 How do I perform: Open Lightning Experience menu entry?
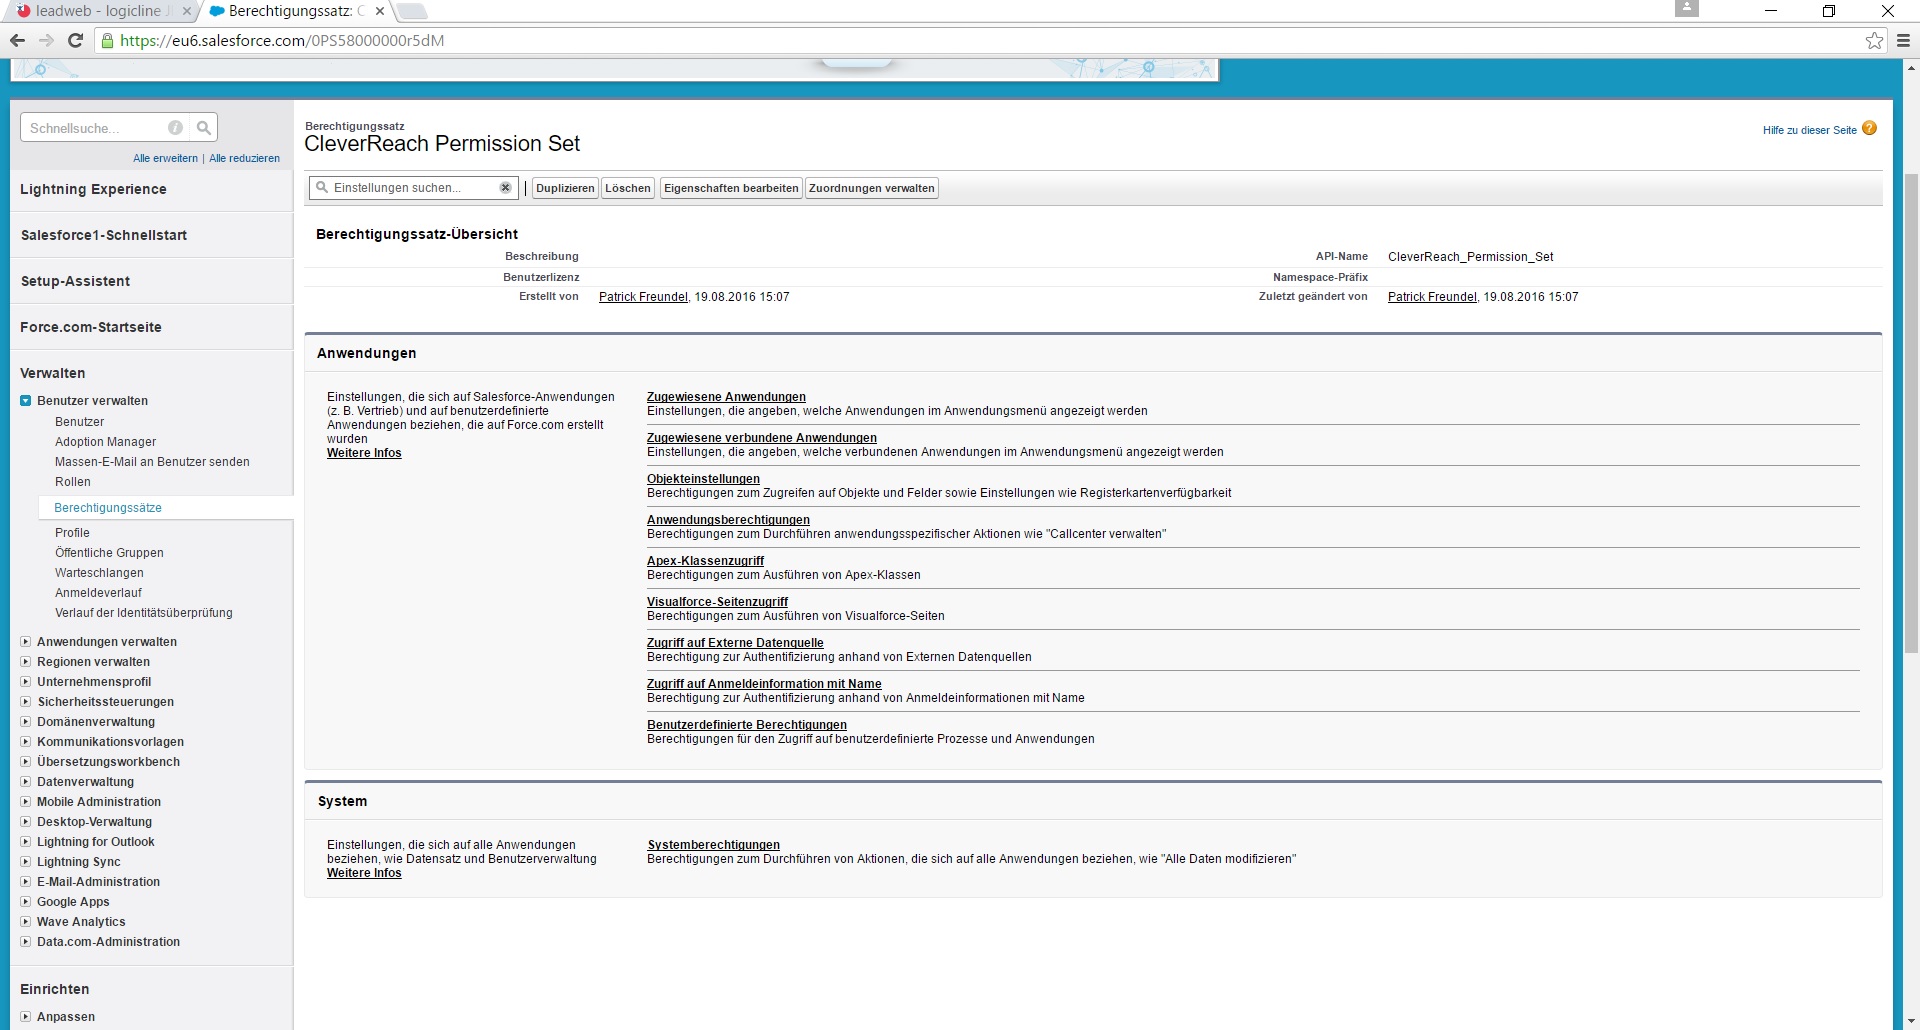93,189
